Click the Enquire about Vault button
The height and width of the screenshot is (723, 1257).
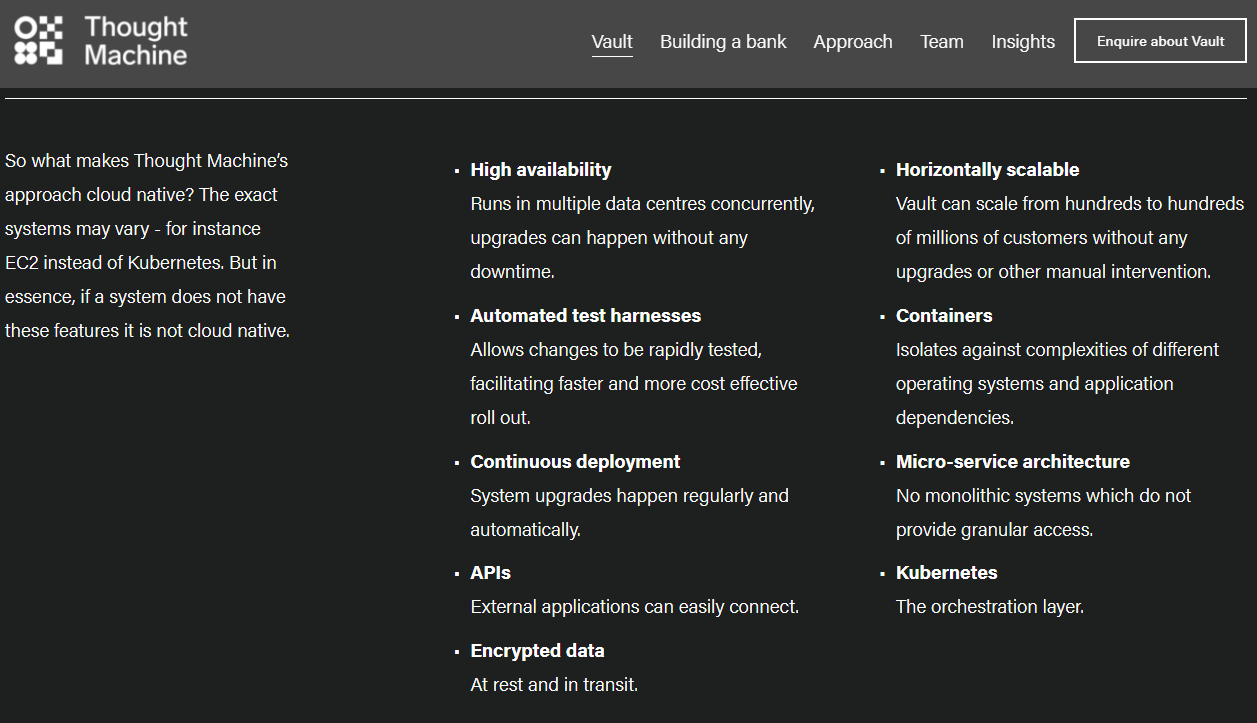1160,41
